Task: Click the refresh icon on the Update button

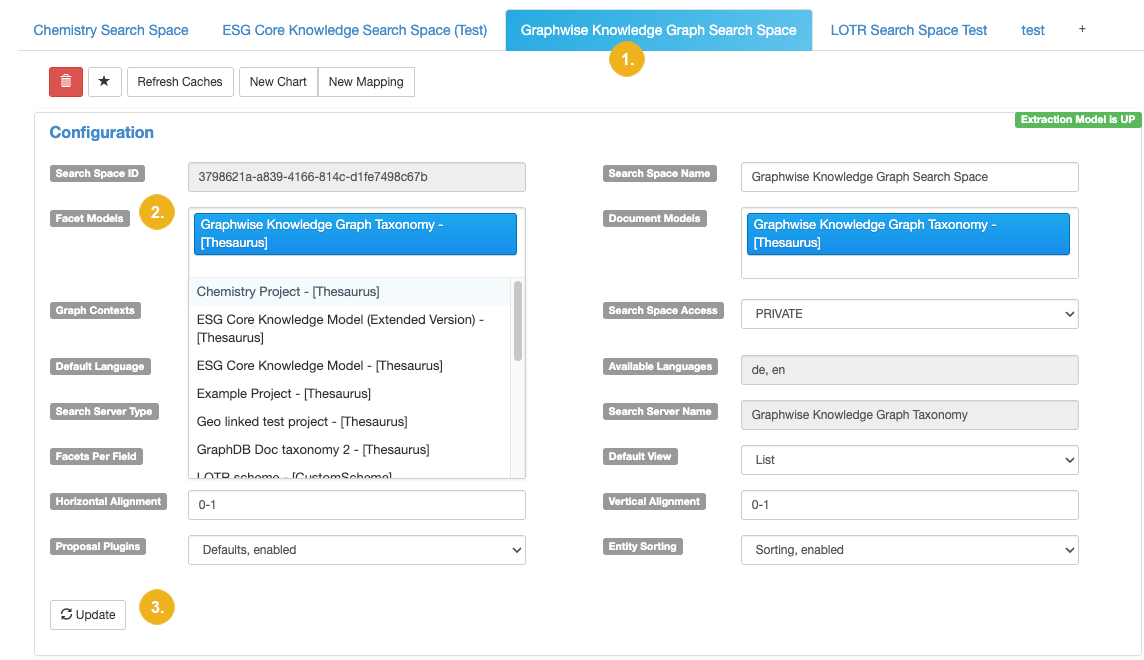Action: 66,615
